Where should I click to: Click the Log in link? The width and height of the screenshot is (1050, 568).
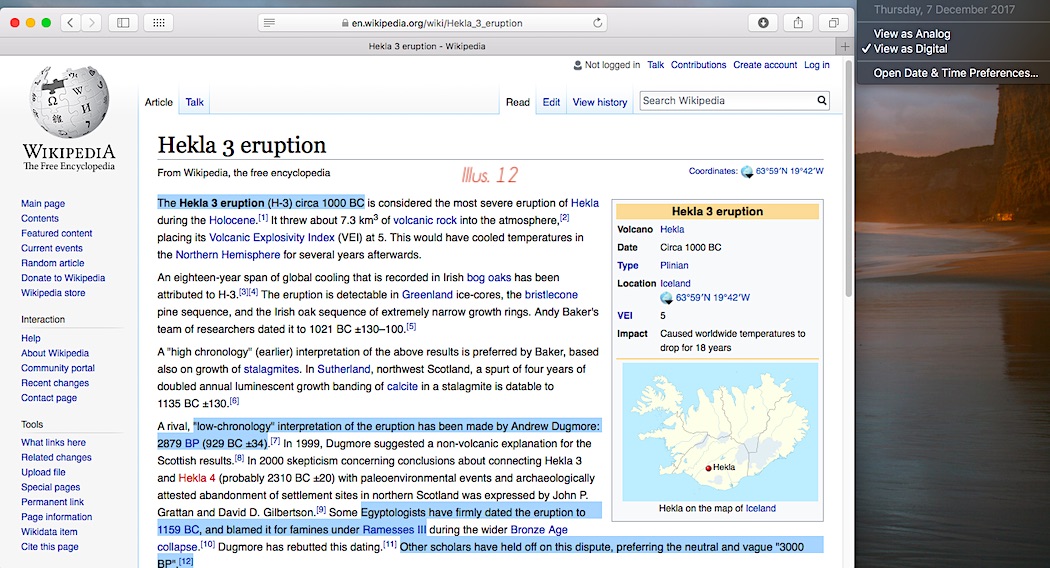tap(816, 65)
